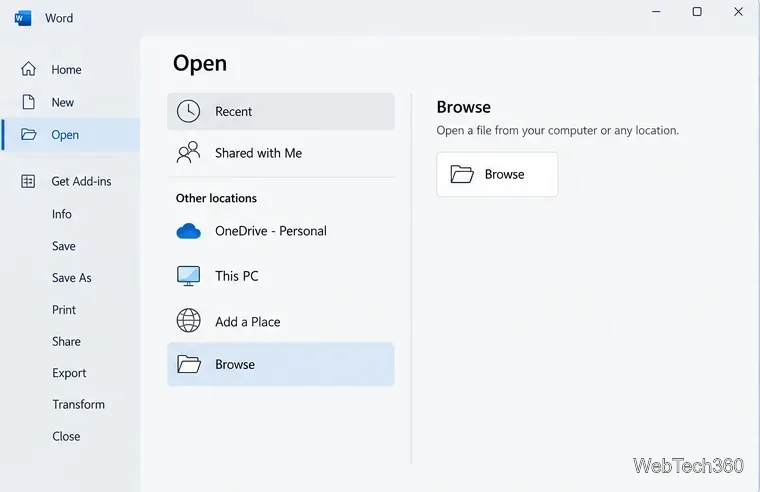Screen dimensions: 760x492
Task: Maximize the Word window
Action: (697, 12)
